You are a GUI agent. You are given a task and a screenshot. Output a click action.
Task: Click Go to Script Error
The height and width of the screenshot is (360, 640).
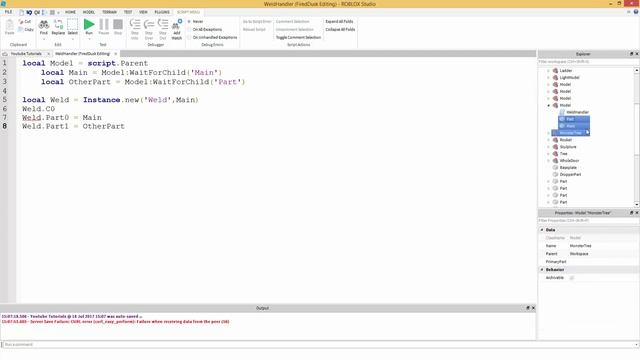pyautogui.click(x=257, y=21)
